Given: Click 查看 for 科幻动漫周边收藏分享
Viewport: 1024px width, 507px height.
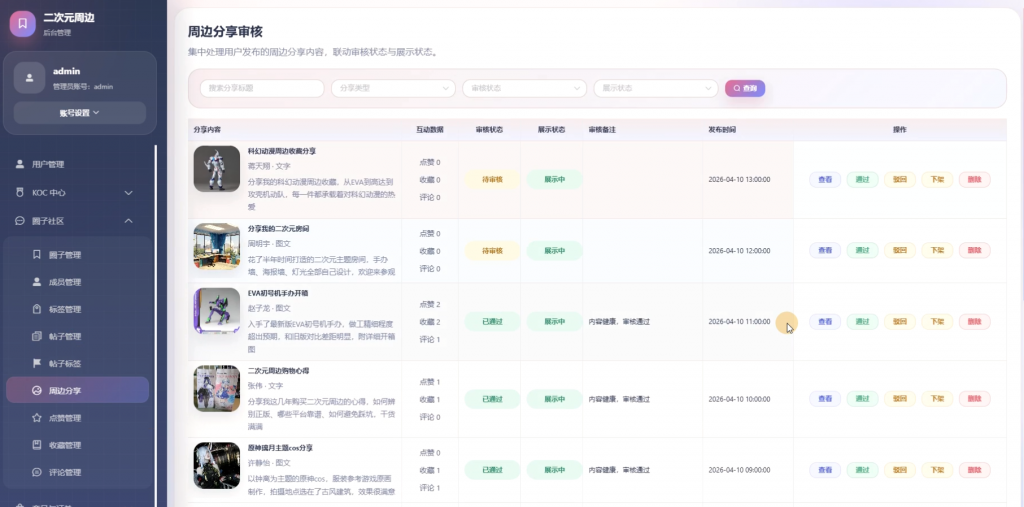Looking at the screenshot, I should point(825,179).
